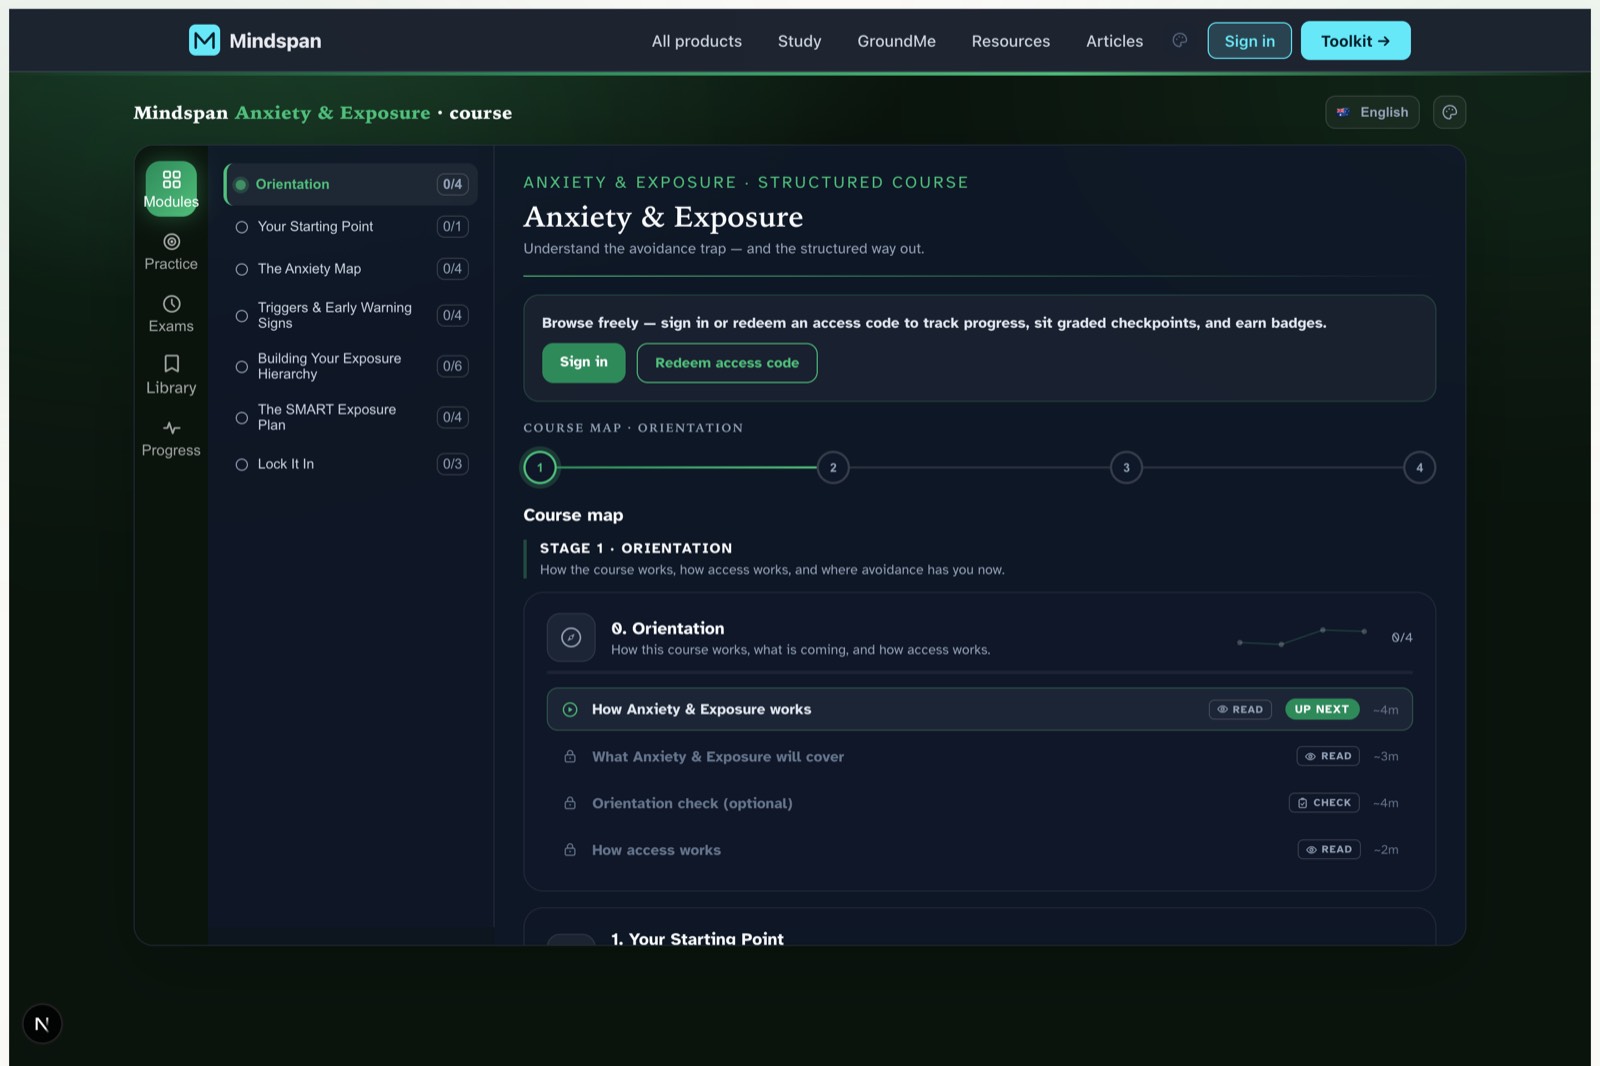This screenshot has height=1066, width=1600.
Task: Click the play icon on How Anxiety & Exposure works
Action: pos(570,709)
